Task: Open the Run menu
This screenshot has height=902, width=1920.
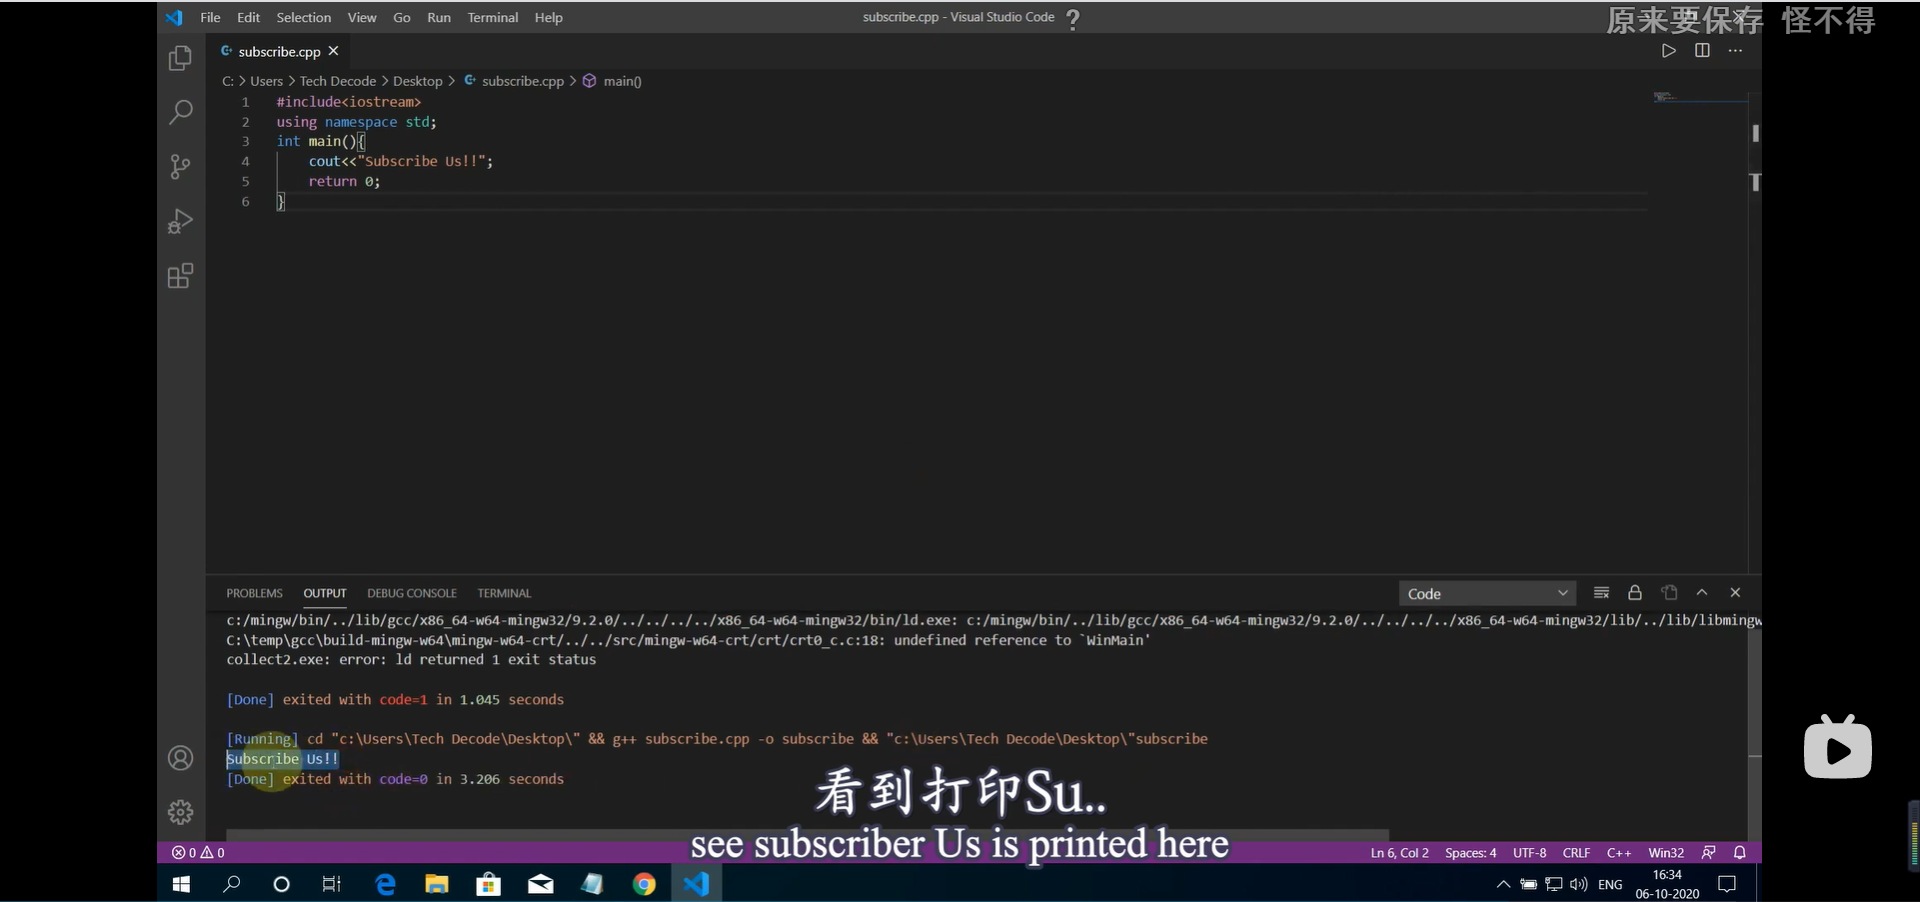Action: click(439, 17)
